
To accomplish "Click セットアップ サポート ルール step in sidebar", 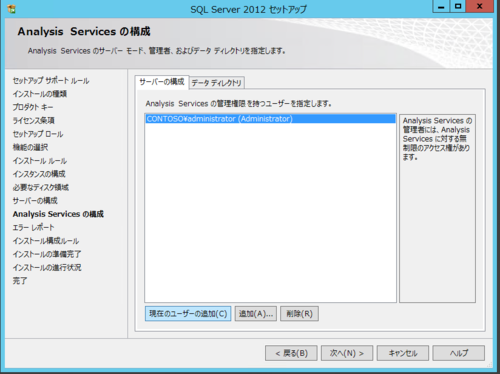I will tap(51, 81).
